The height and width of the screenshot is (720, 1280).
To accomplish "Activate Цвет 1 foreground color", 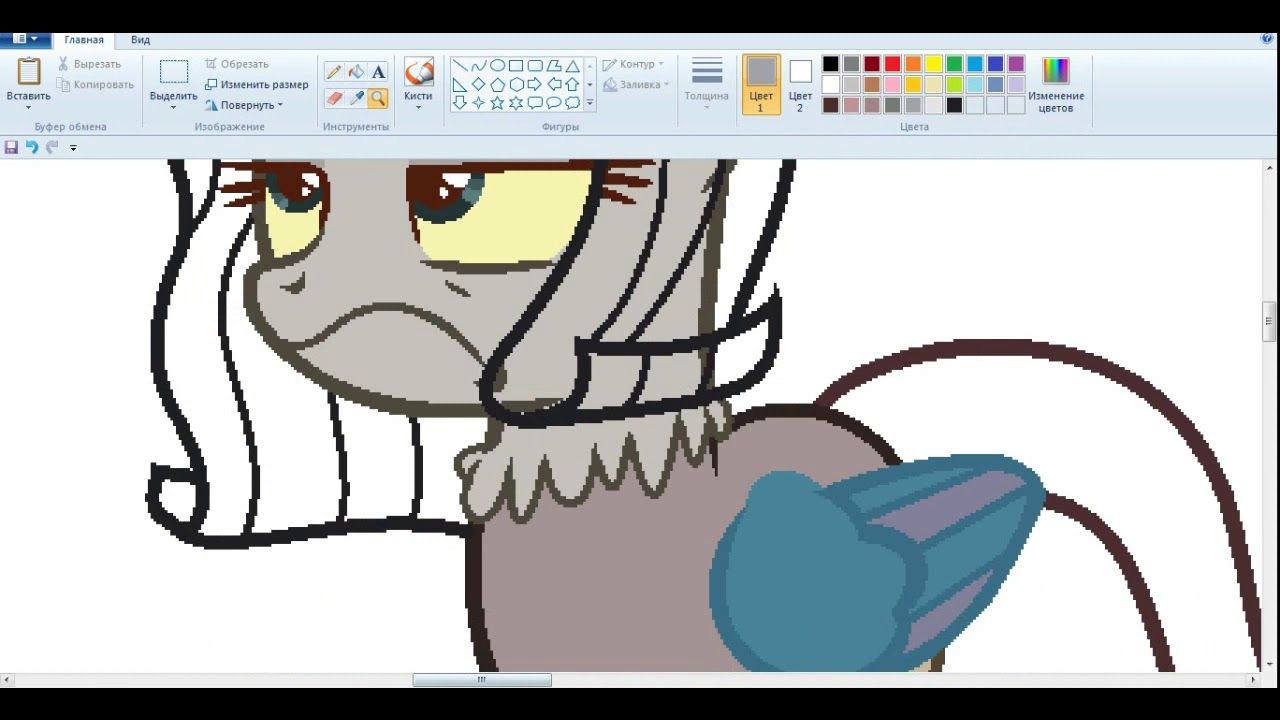I will click(x=761, y=84).
